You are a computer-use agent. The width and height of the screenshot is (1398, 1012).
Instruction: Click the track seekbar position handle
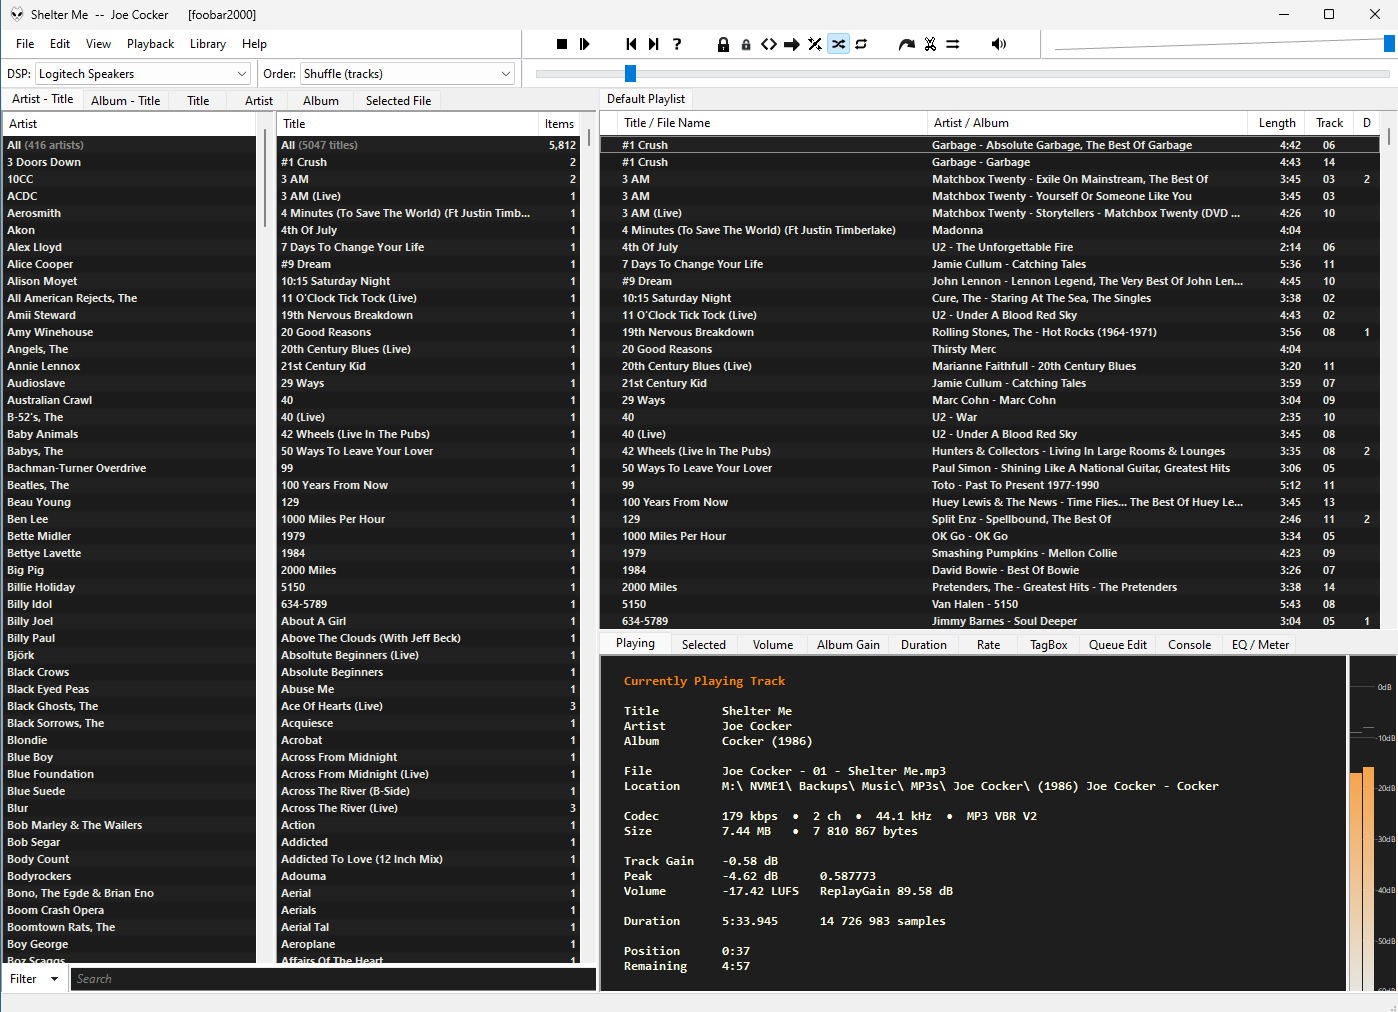click(x=630, y=73)
